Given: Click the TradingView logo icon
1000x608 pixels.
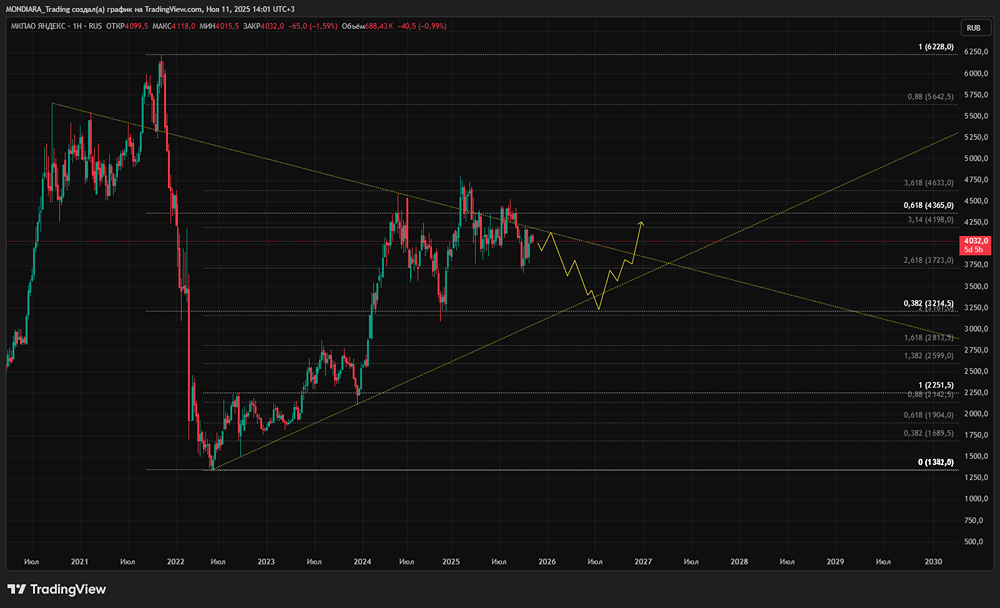Looking at the screenshot, I should [17, 589].
